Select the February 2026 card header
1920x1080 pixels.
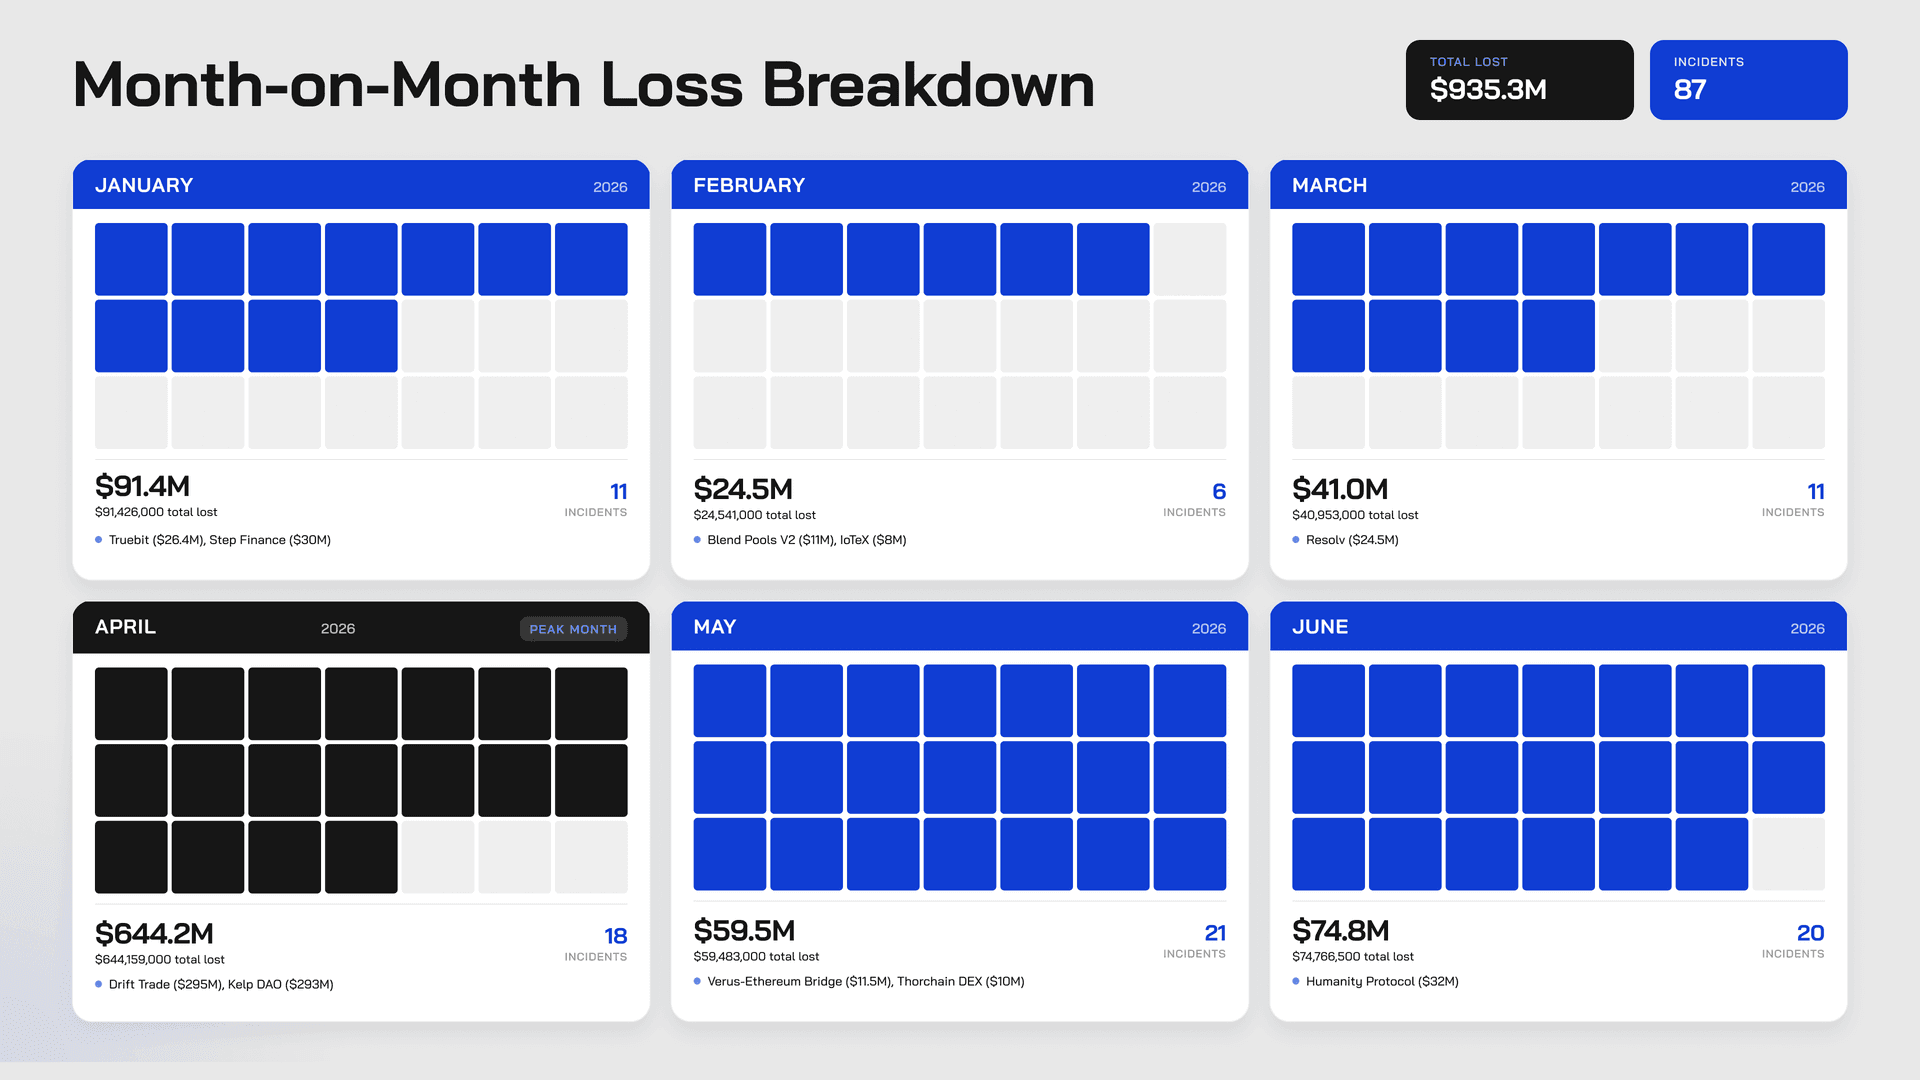coord(959,185)
